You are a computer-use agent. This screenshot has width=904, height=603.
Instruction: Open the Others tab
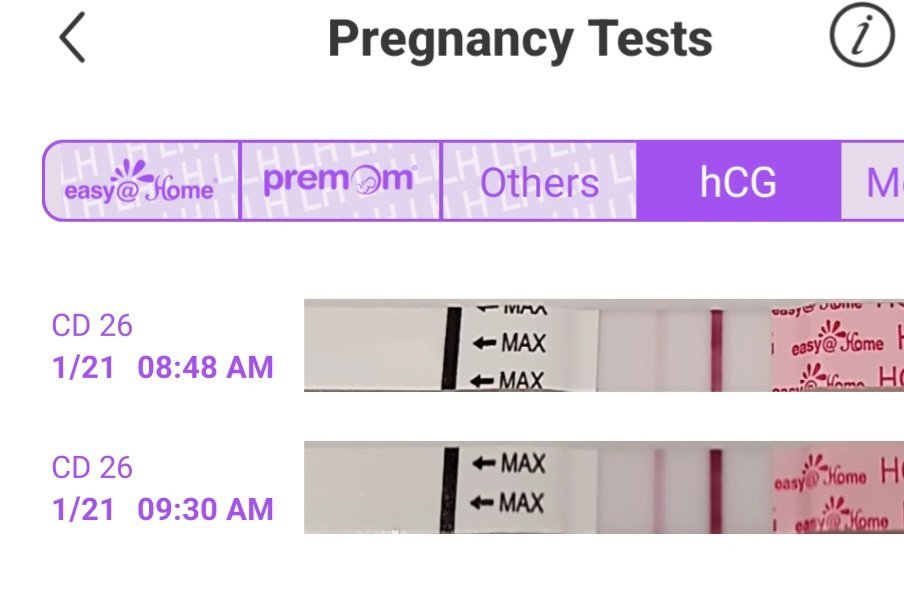pyautogui.click(x=539, y=182)
